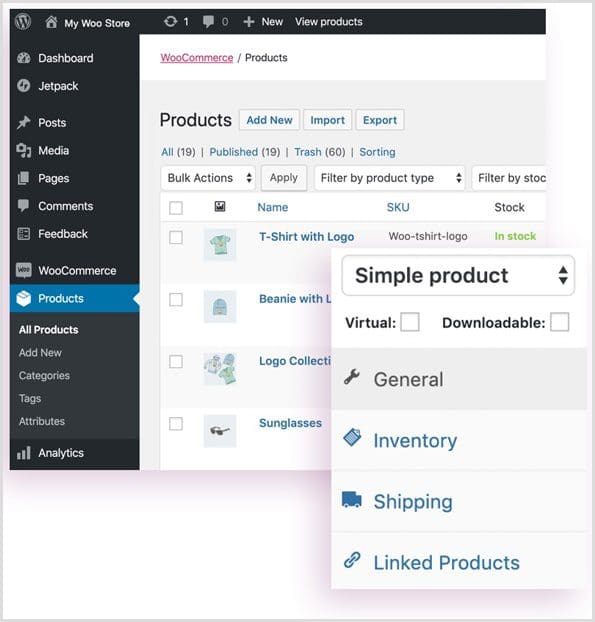Click the Posts pushpin icon
Viewport: 595px width, 622px height.
coord(24,123)
